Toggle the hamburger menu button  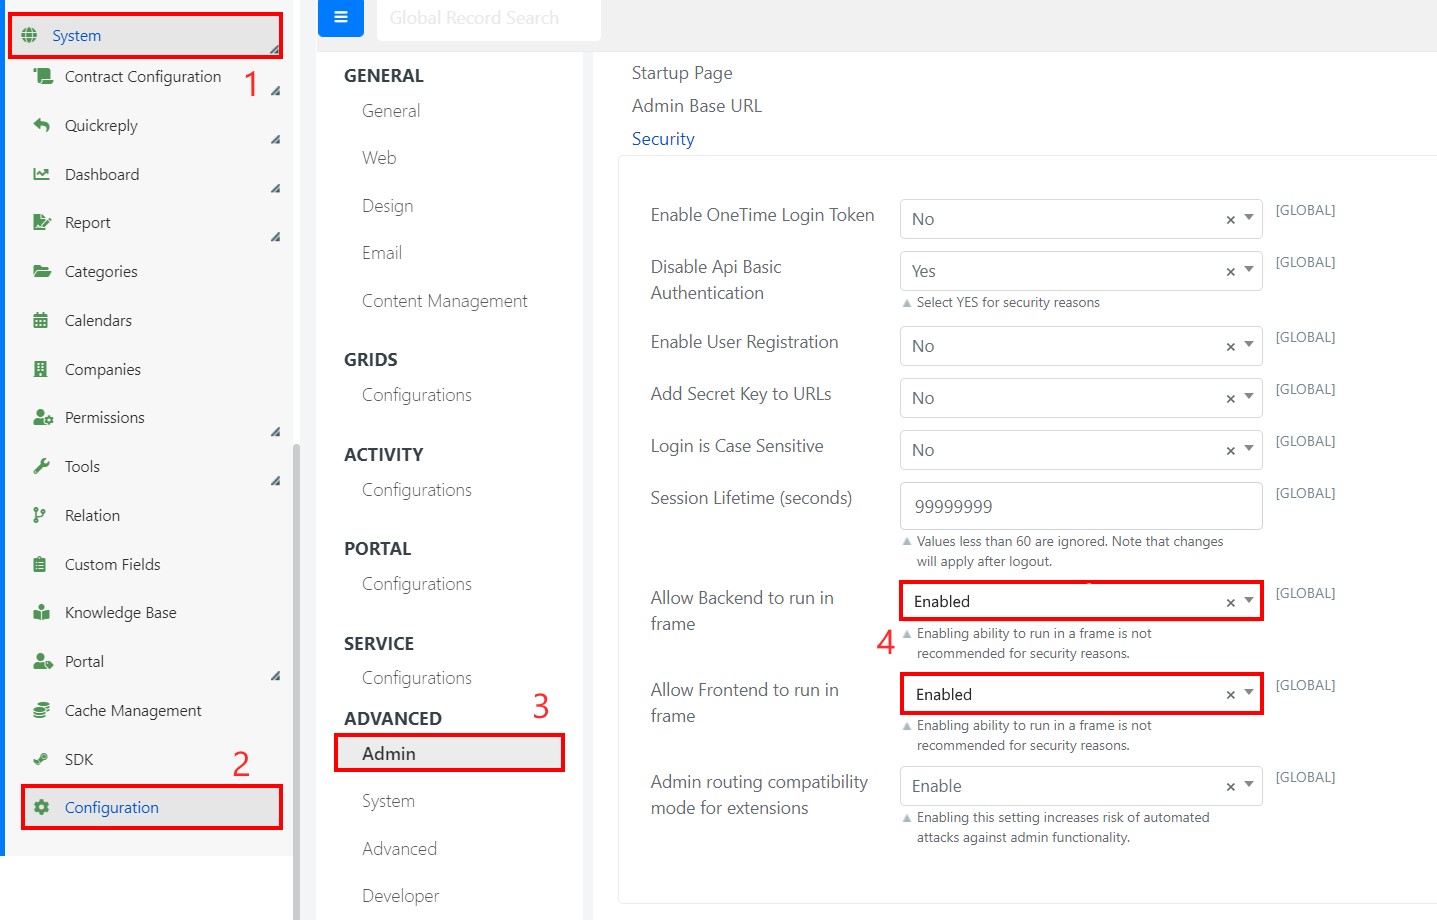(341, 17)
